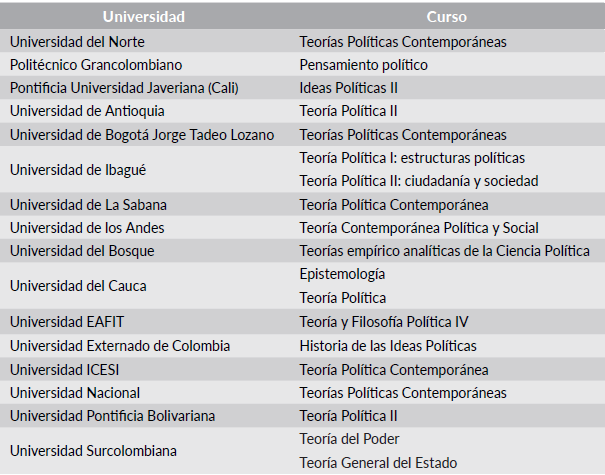The width and height of the screenshot is (605, 475).
Task: Click Universidad Pontificia Bolivariana cell
Action: click(x=112, y=416)
